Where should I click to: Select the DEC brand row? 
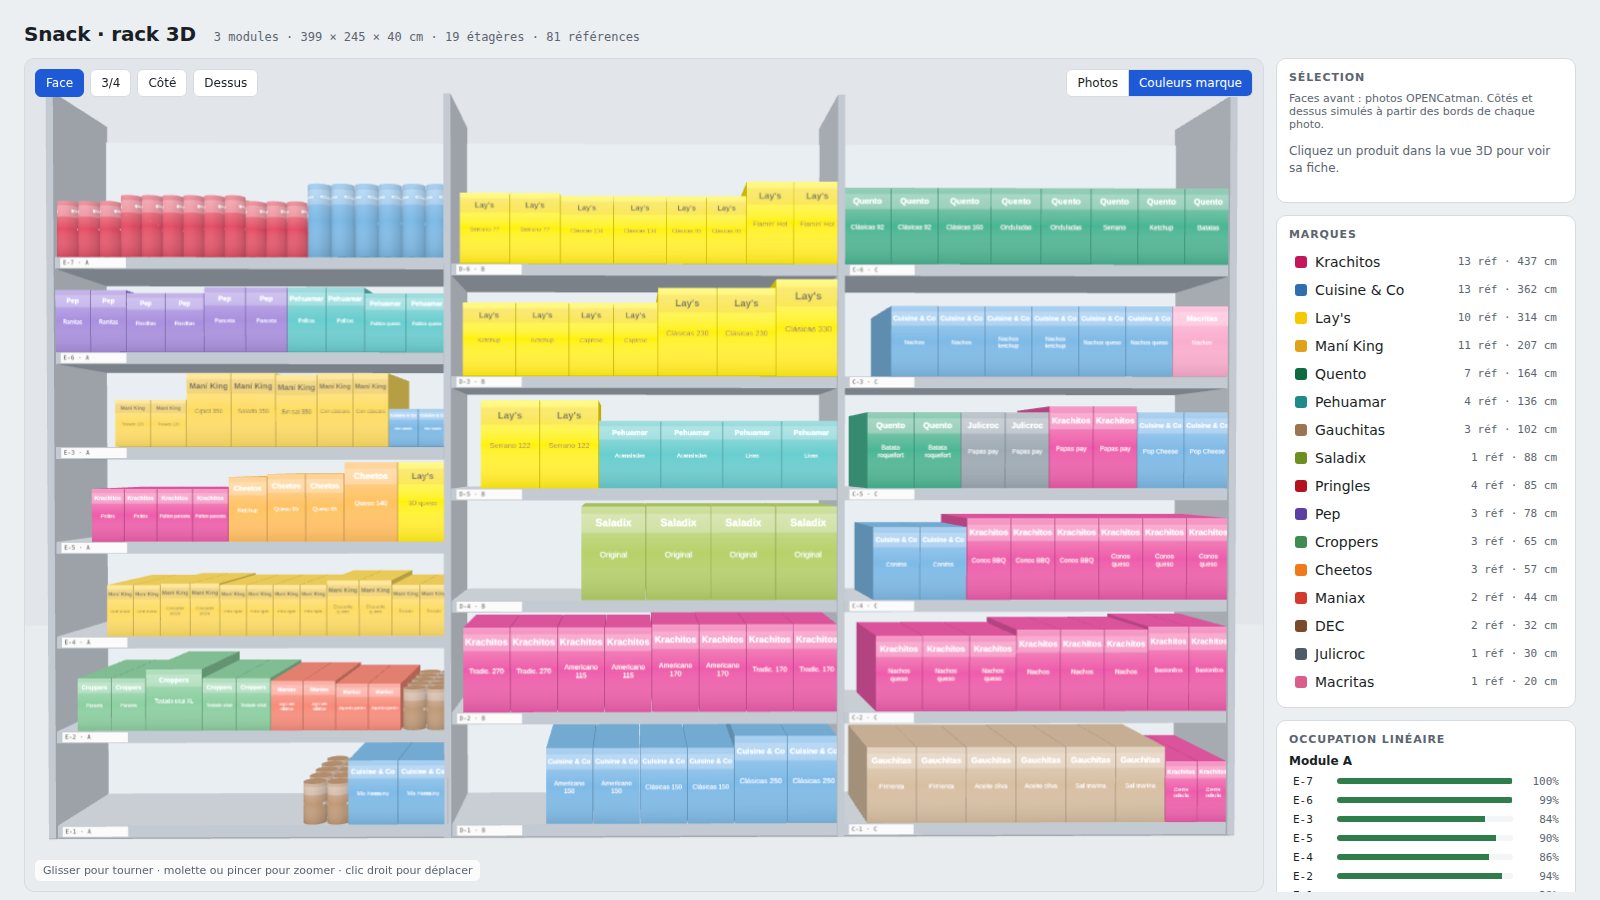[1425, 626]
